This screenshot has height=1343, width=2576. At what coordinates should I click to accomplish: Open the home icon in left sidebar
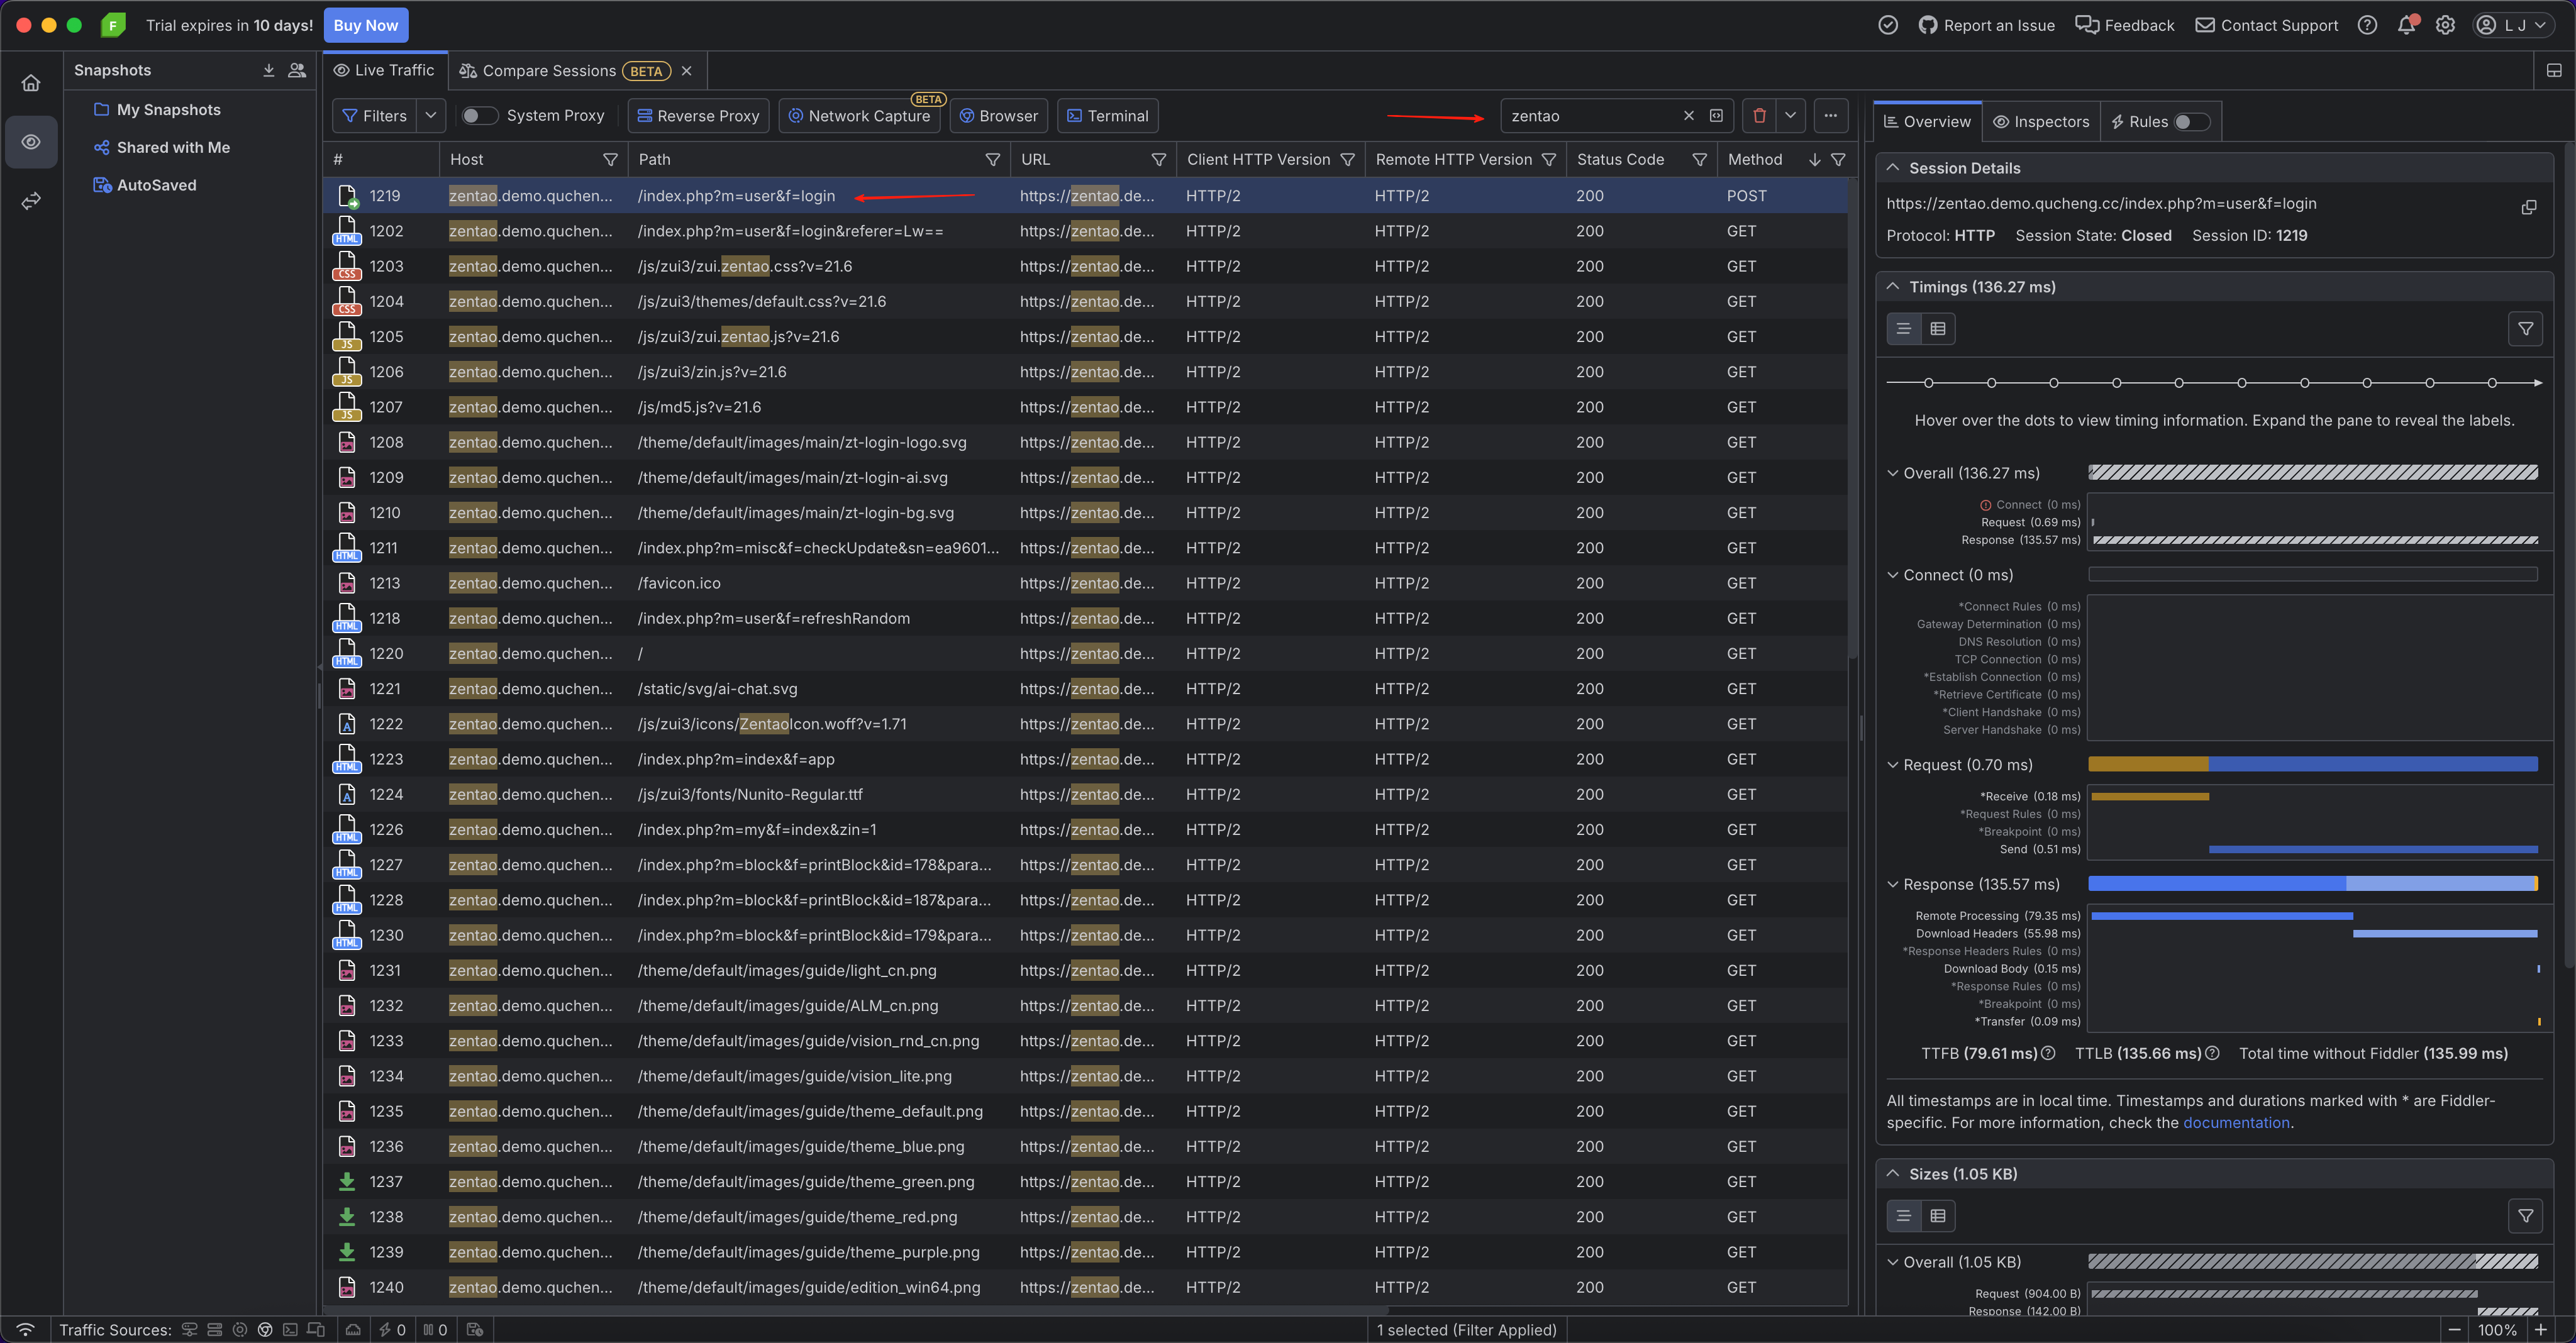pos(31,83)
